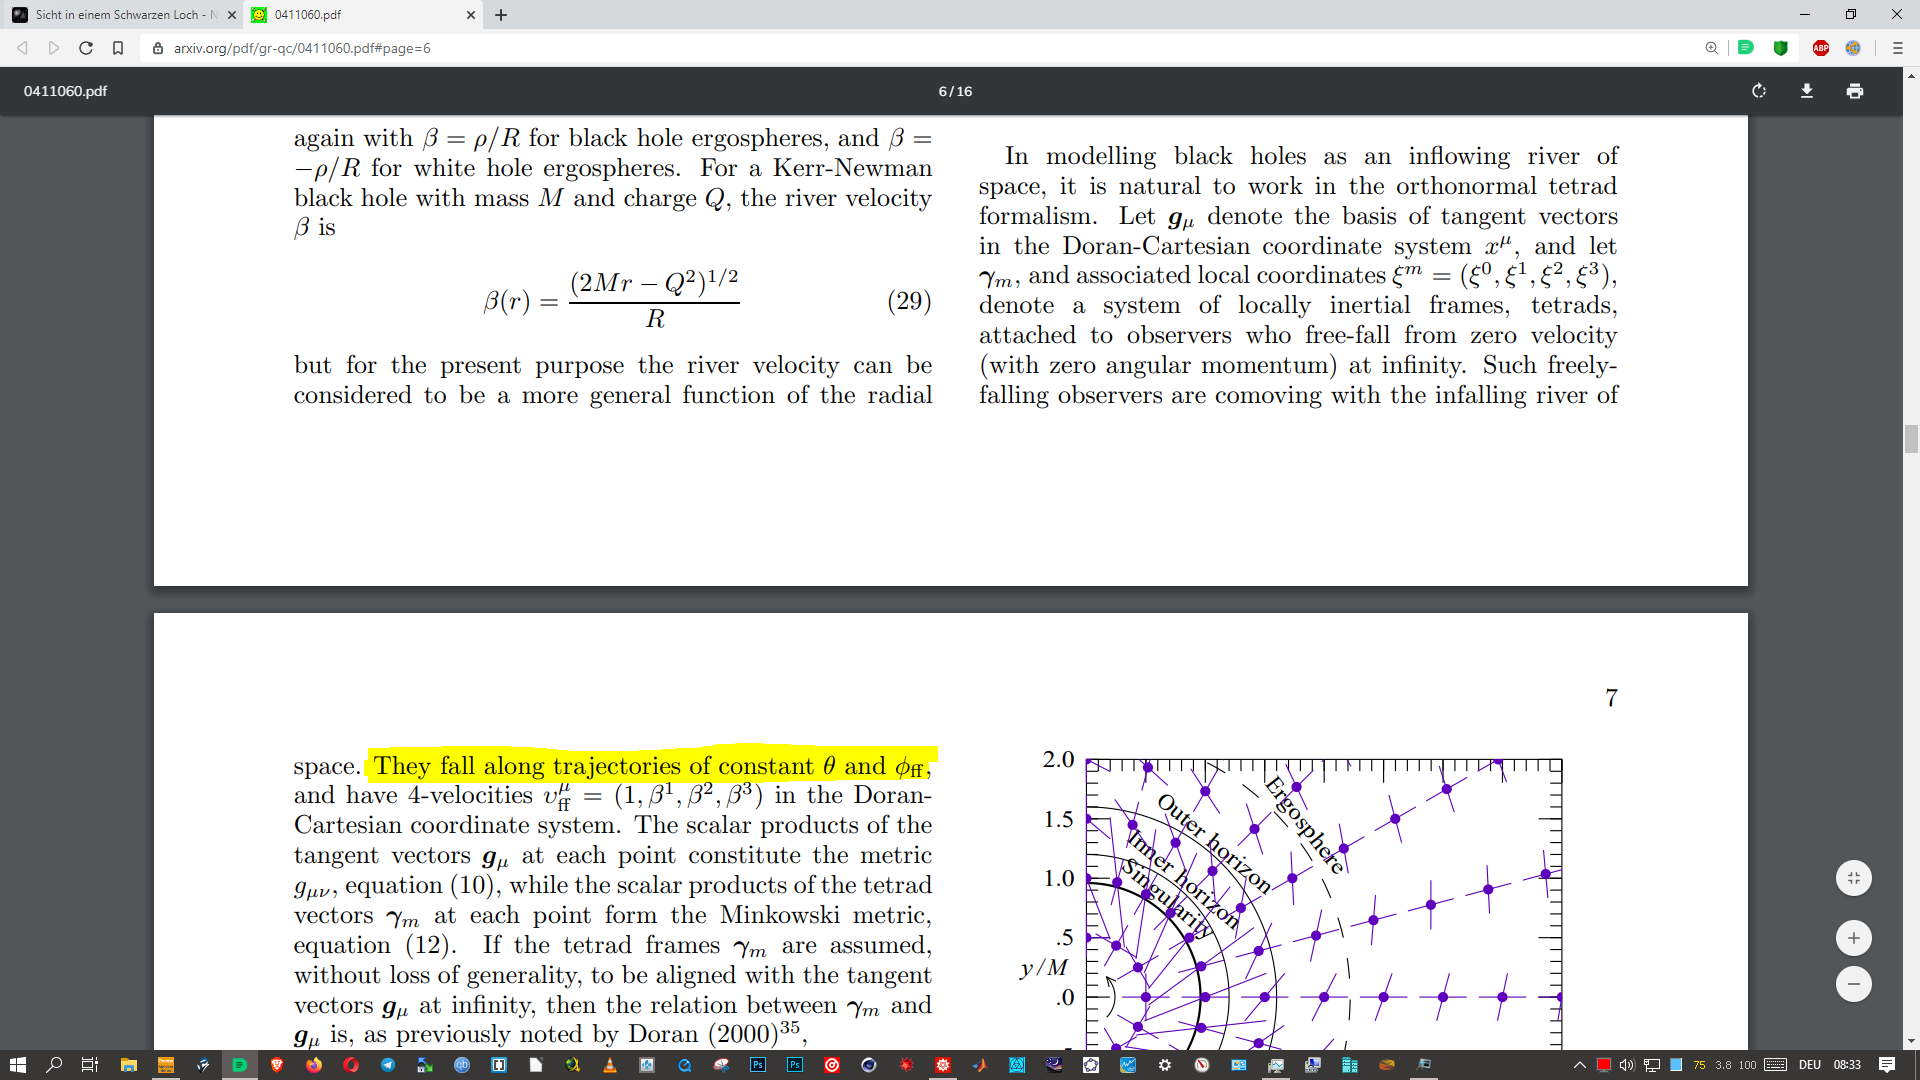Close the 'Sicht in einem Schwarzen Loch' tab
Image resolution: width=1920 pixels, height=1080 pixels.
point(232,15)
